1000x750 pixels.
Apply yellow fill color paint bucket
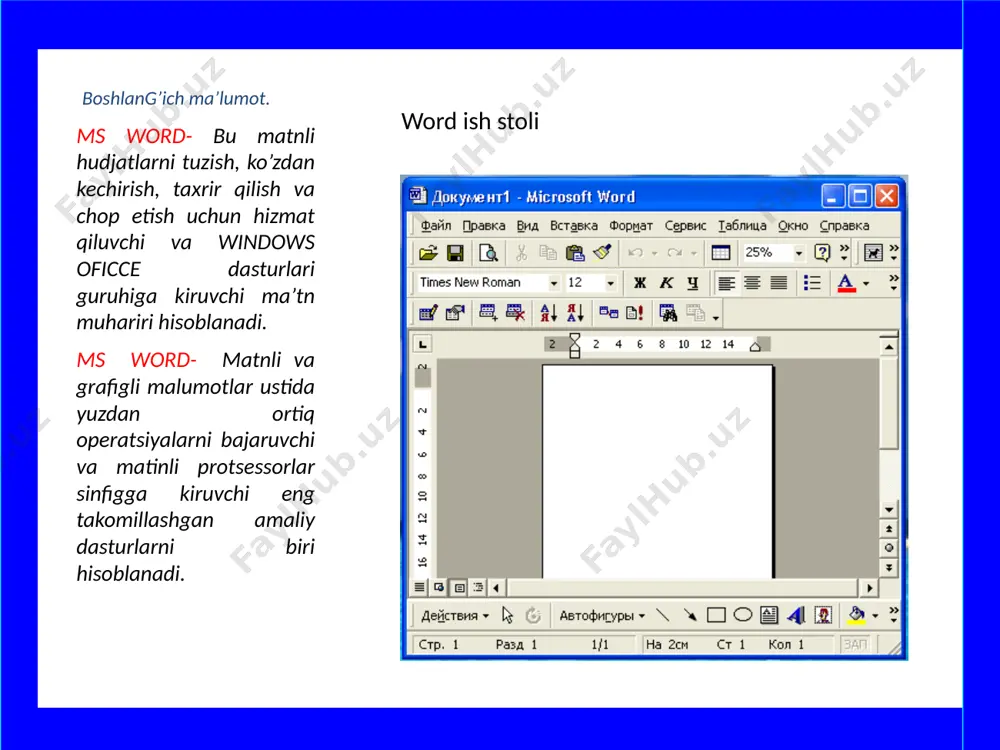[856, 615]
